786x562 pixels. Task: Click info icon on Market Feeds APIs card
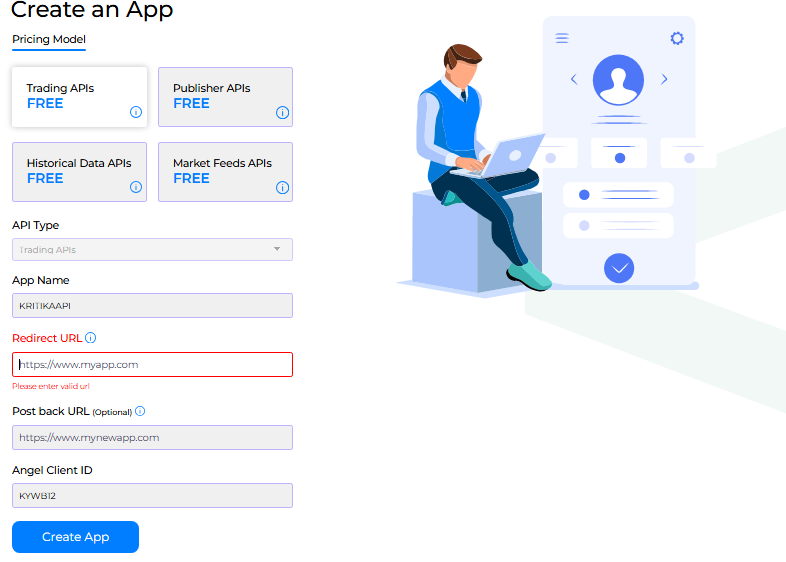coord(282,188)
